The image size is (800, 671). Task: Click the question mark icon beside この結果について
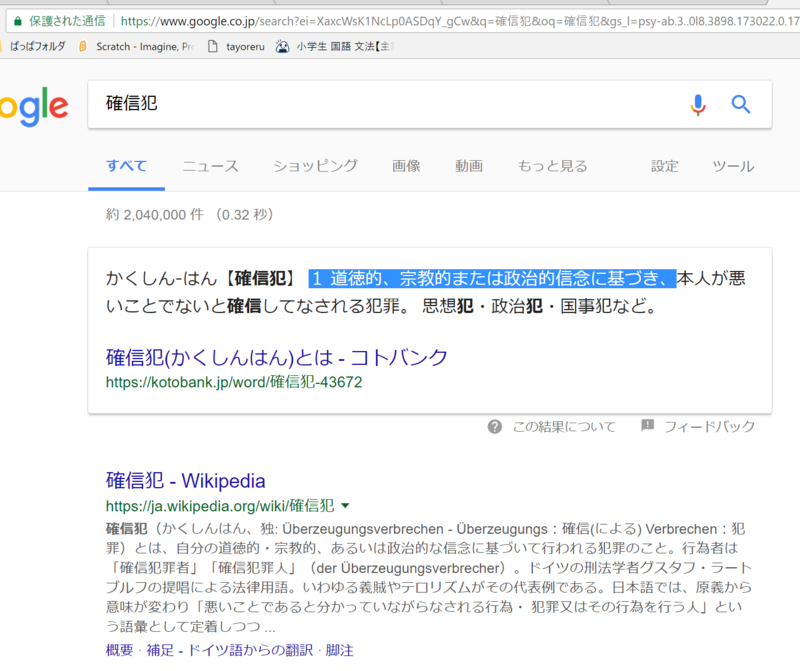[494, 427]
